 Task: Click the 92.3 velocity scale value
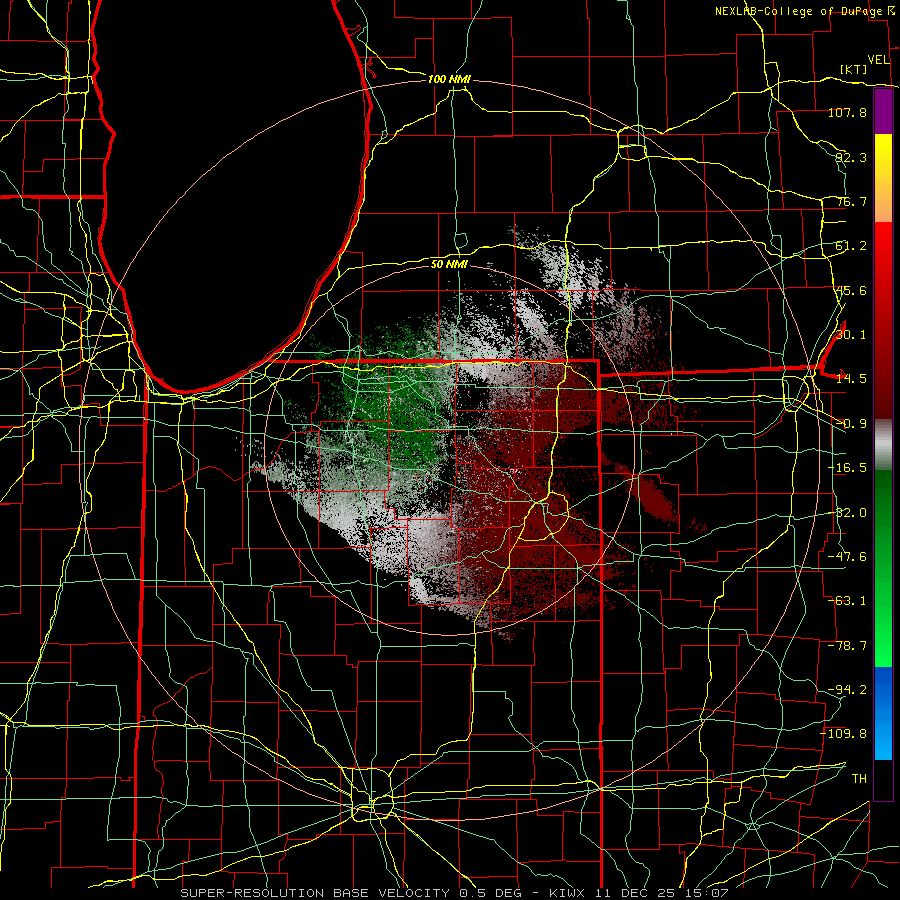851,157
